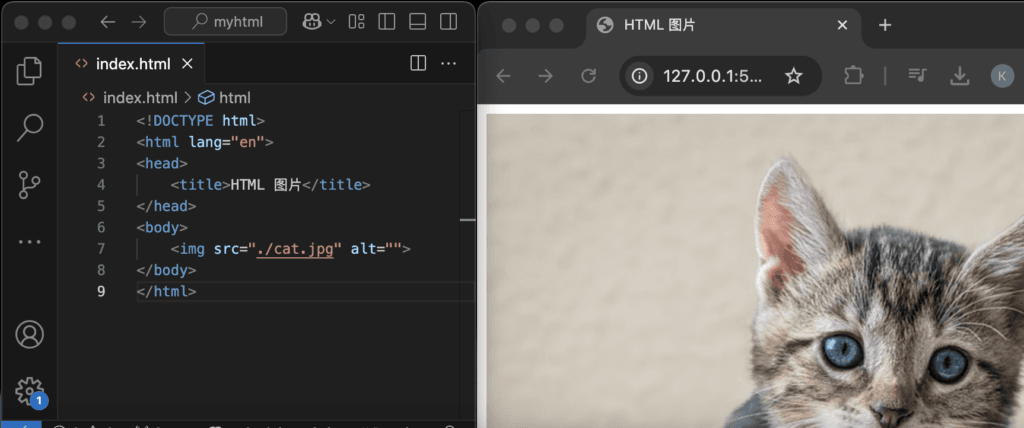This screenshot has height=428, width=1024.
Task: Go back in the browser
Action: (x=503, y=76)
